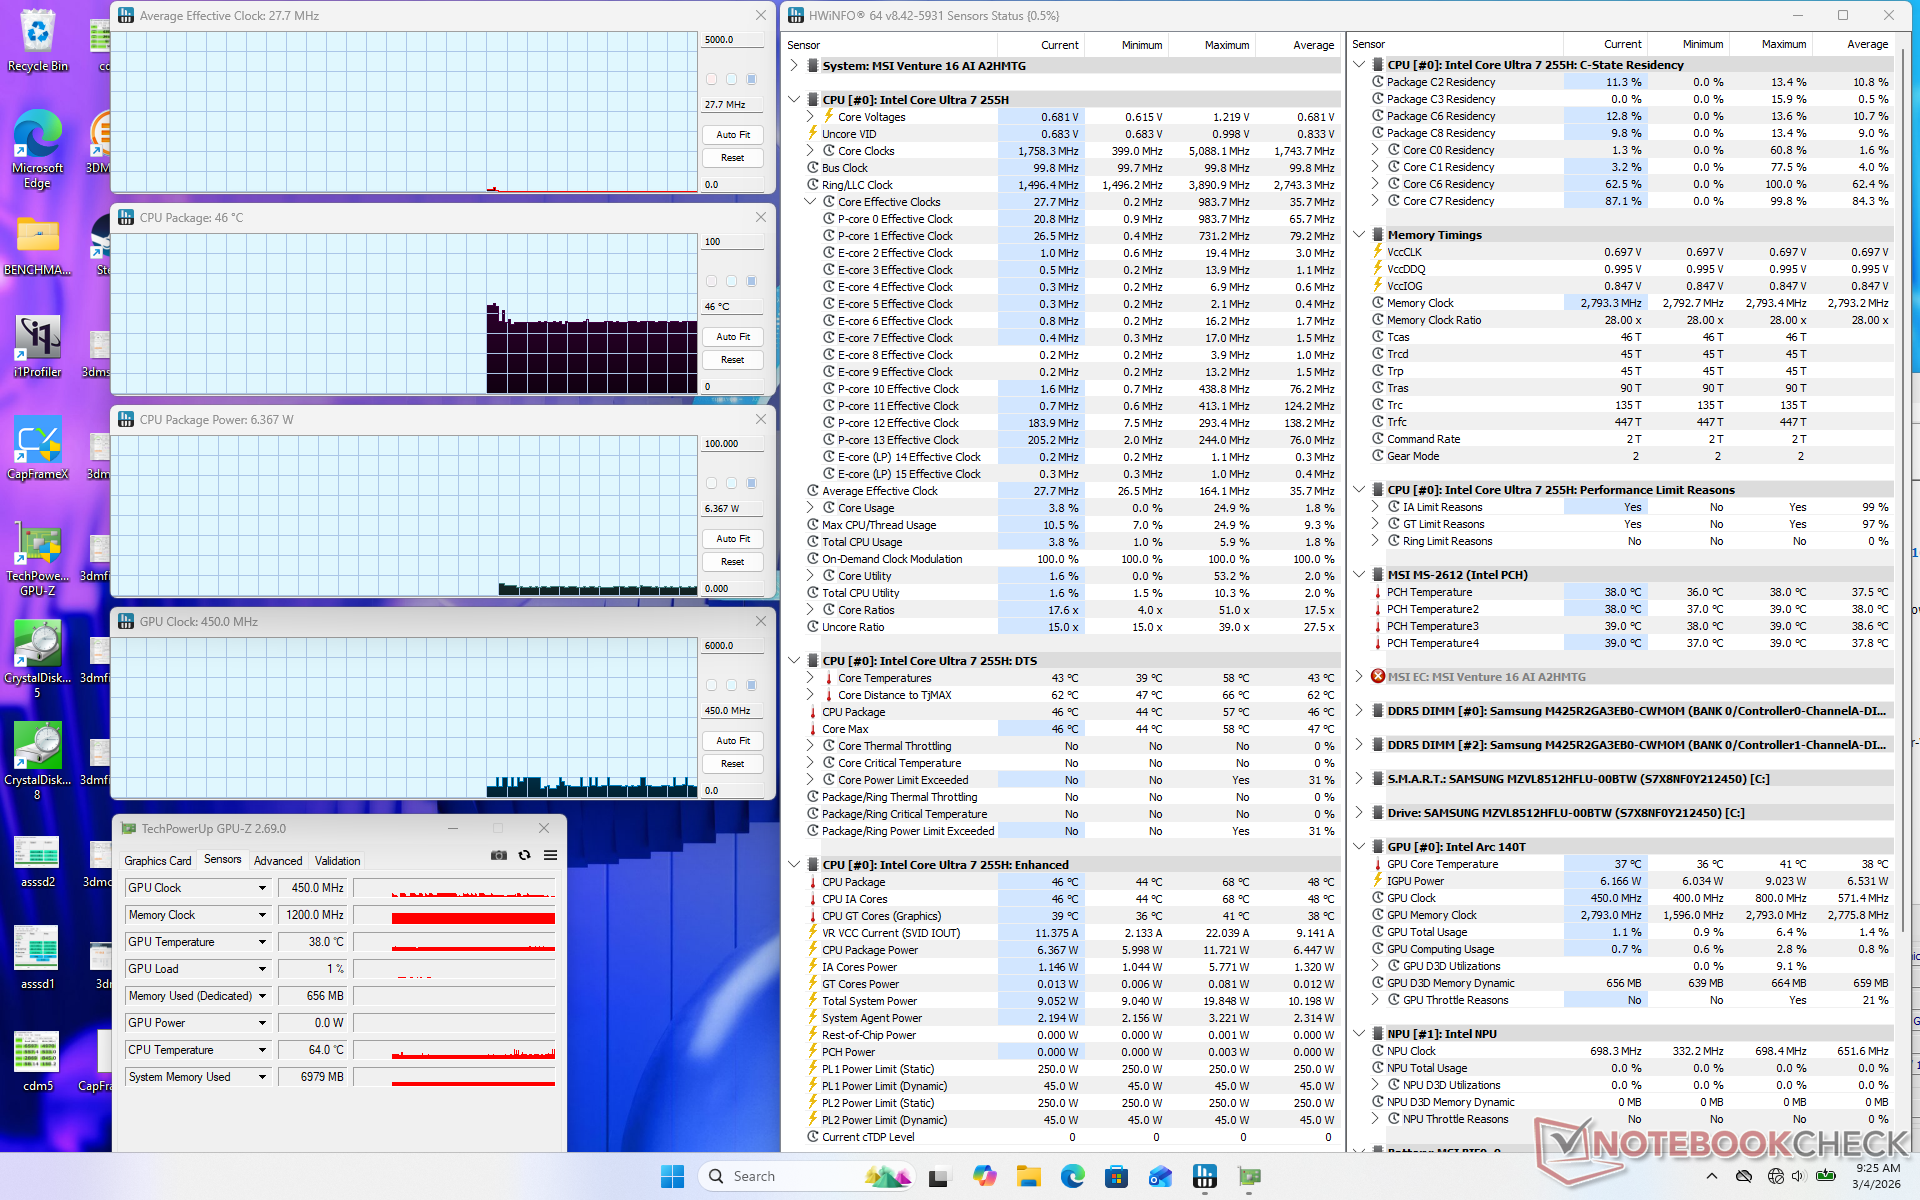
Task: Click Auto Fit in the CPU Package graph
Action: pyautogui.click(x=732, y=337)
